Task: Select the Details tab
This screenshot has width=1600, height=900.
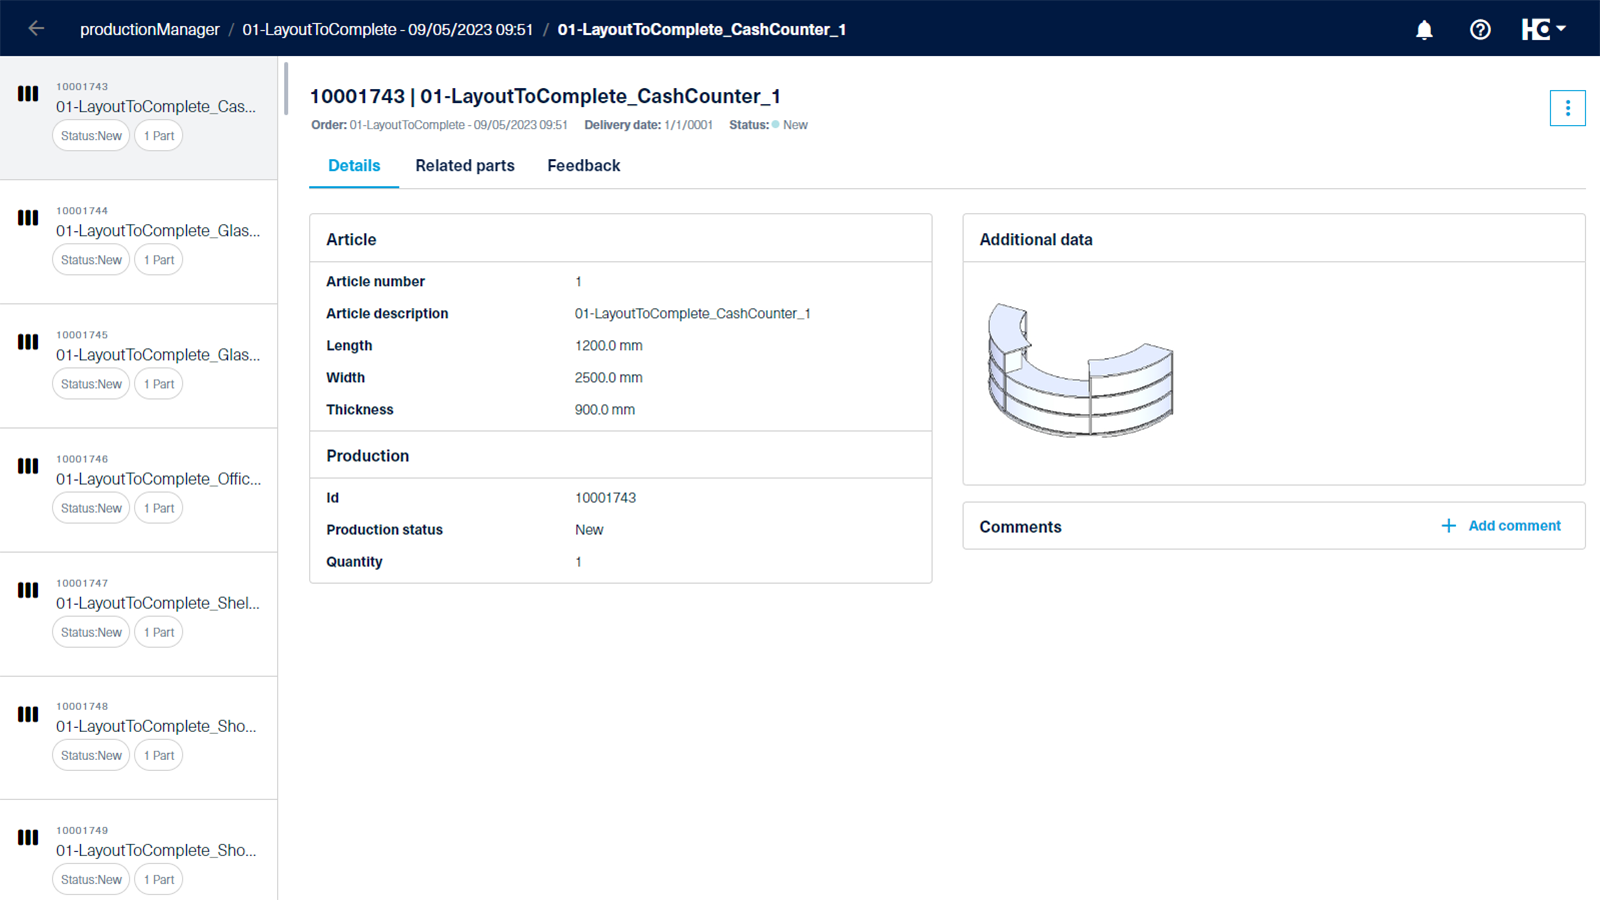Action: [354, 166]
